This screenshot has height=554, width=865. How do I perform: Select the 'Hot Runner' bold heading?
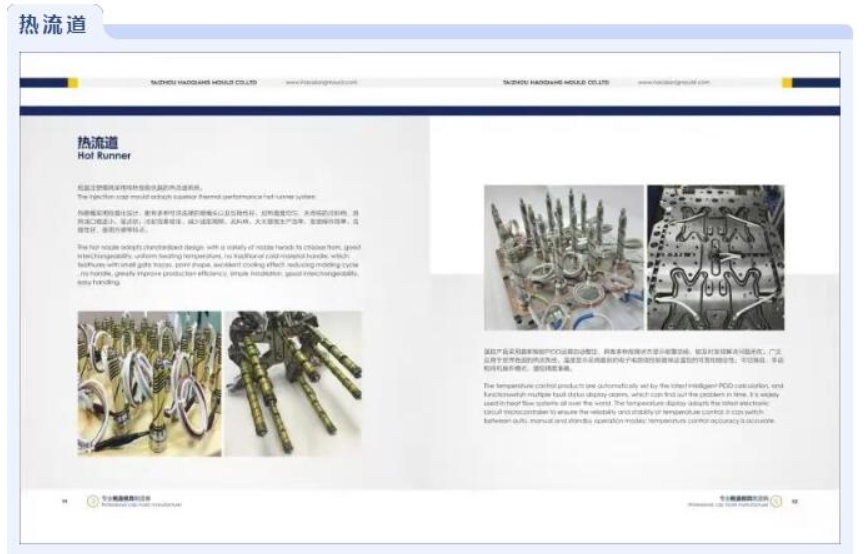[104, 156]
